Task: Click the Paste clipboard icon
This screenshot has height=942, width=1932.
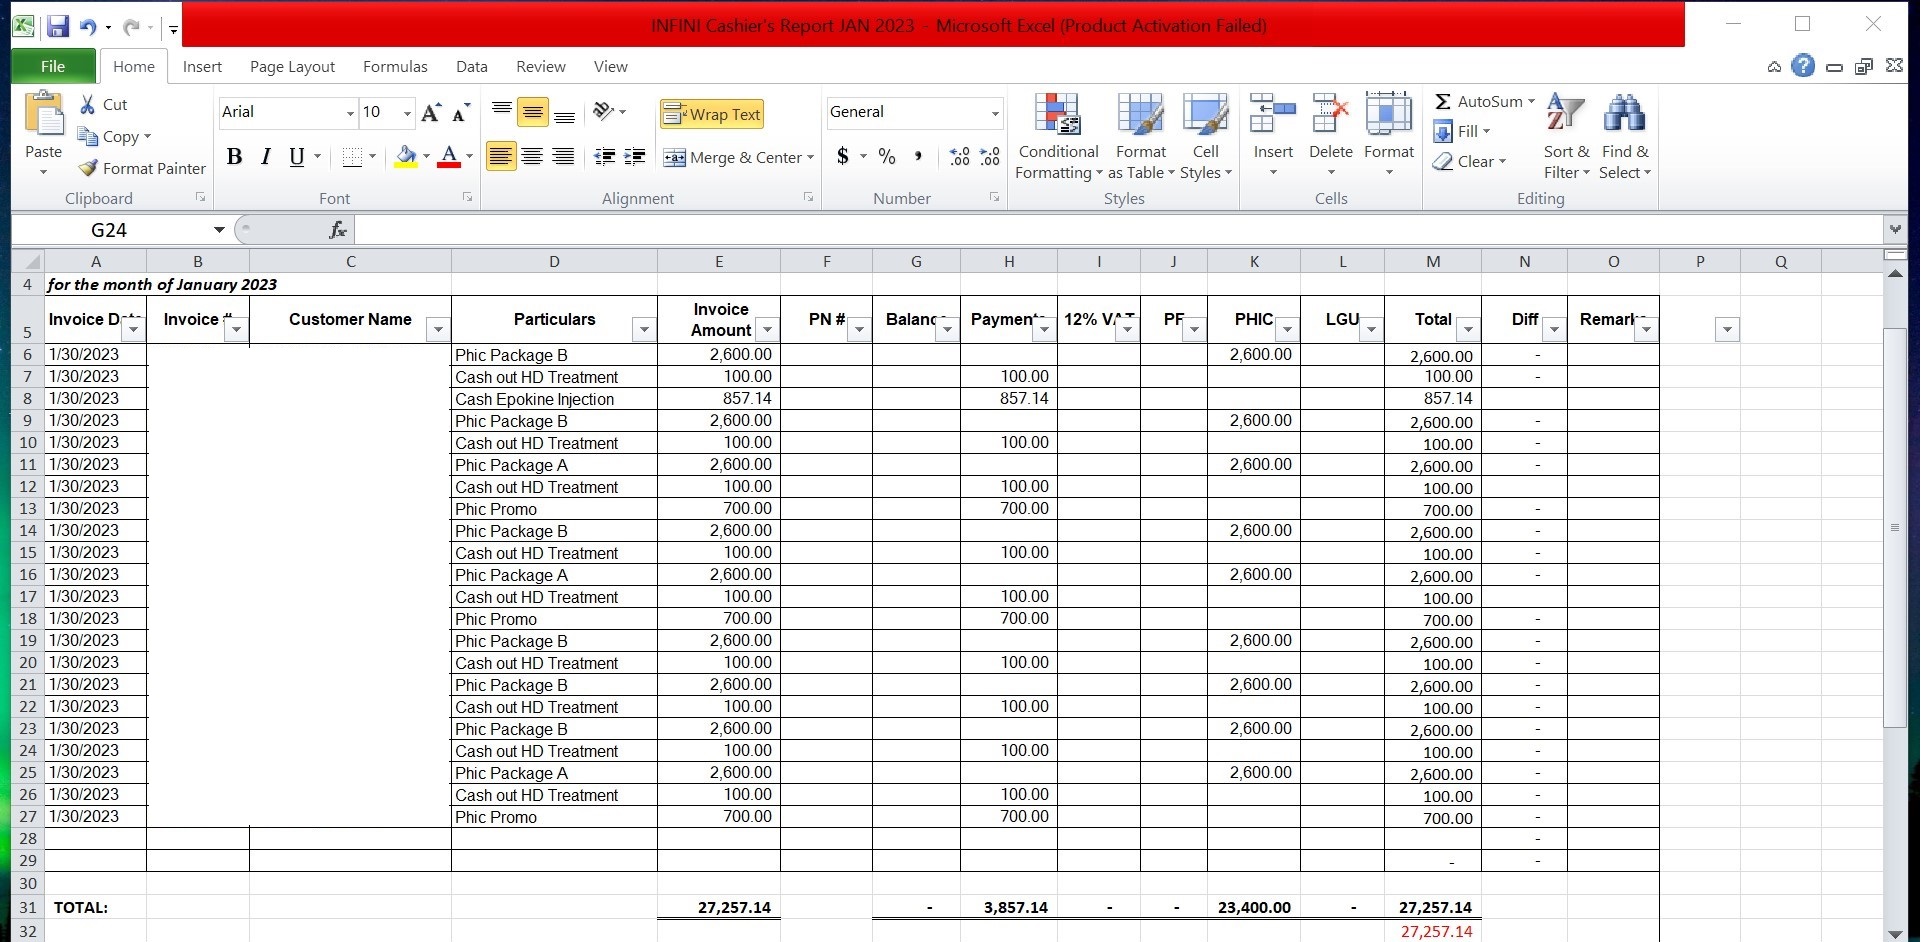Action: [44, 114]
